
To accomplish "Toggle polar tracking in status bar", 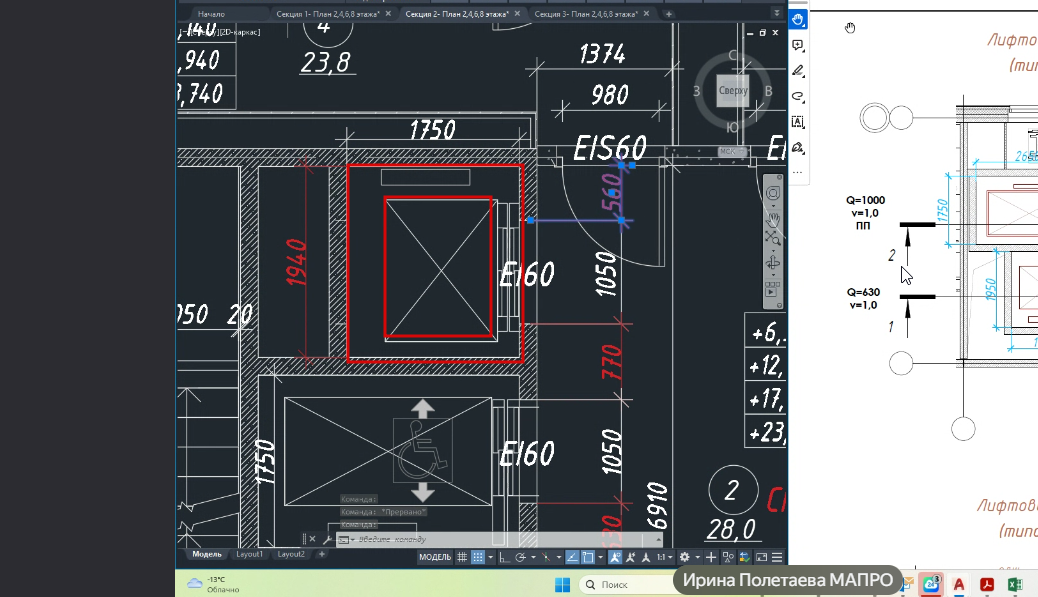I will [x=520, y=557].
